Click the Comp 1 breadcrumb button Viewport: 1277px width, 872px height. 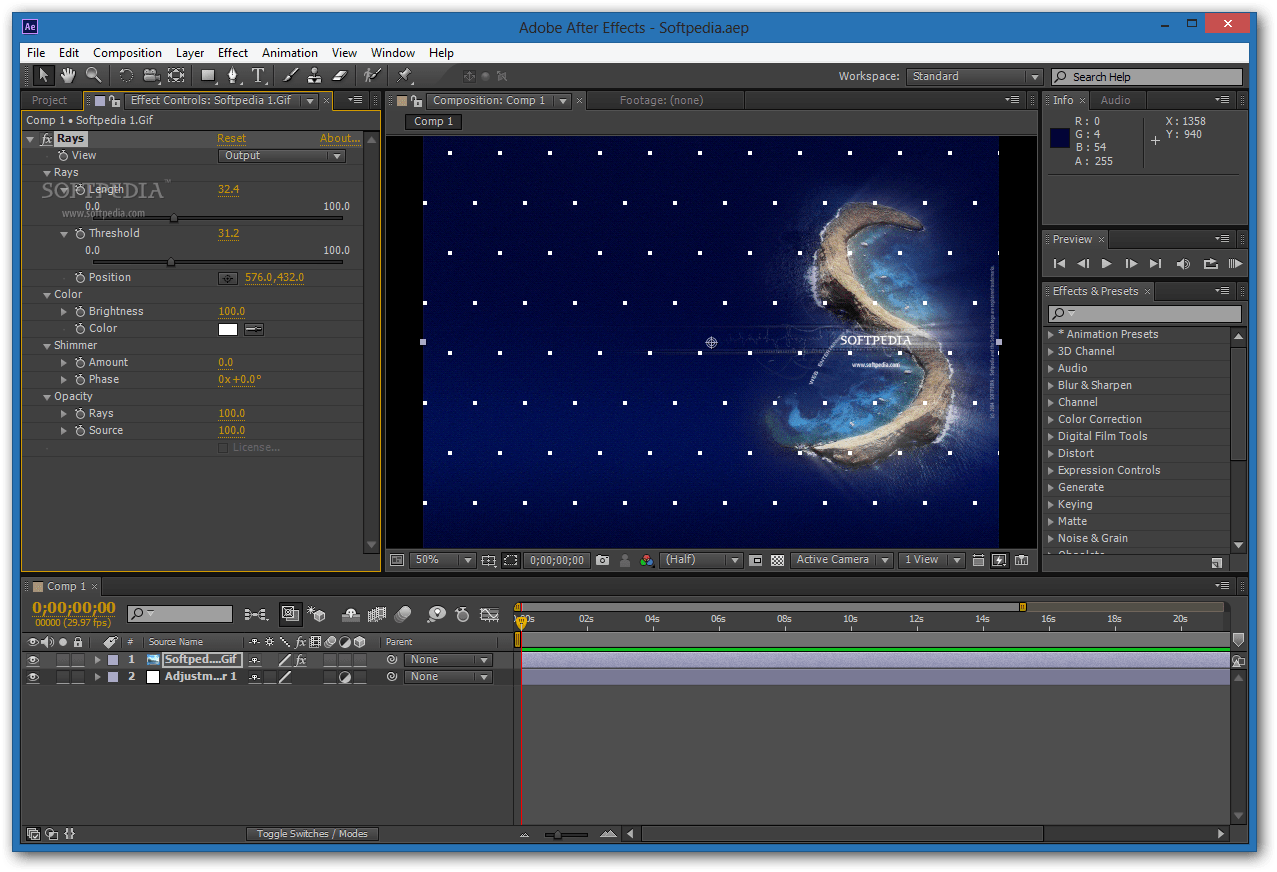coord(434,122)
